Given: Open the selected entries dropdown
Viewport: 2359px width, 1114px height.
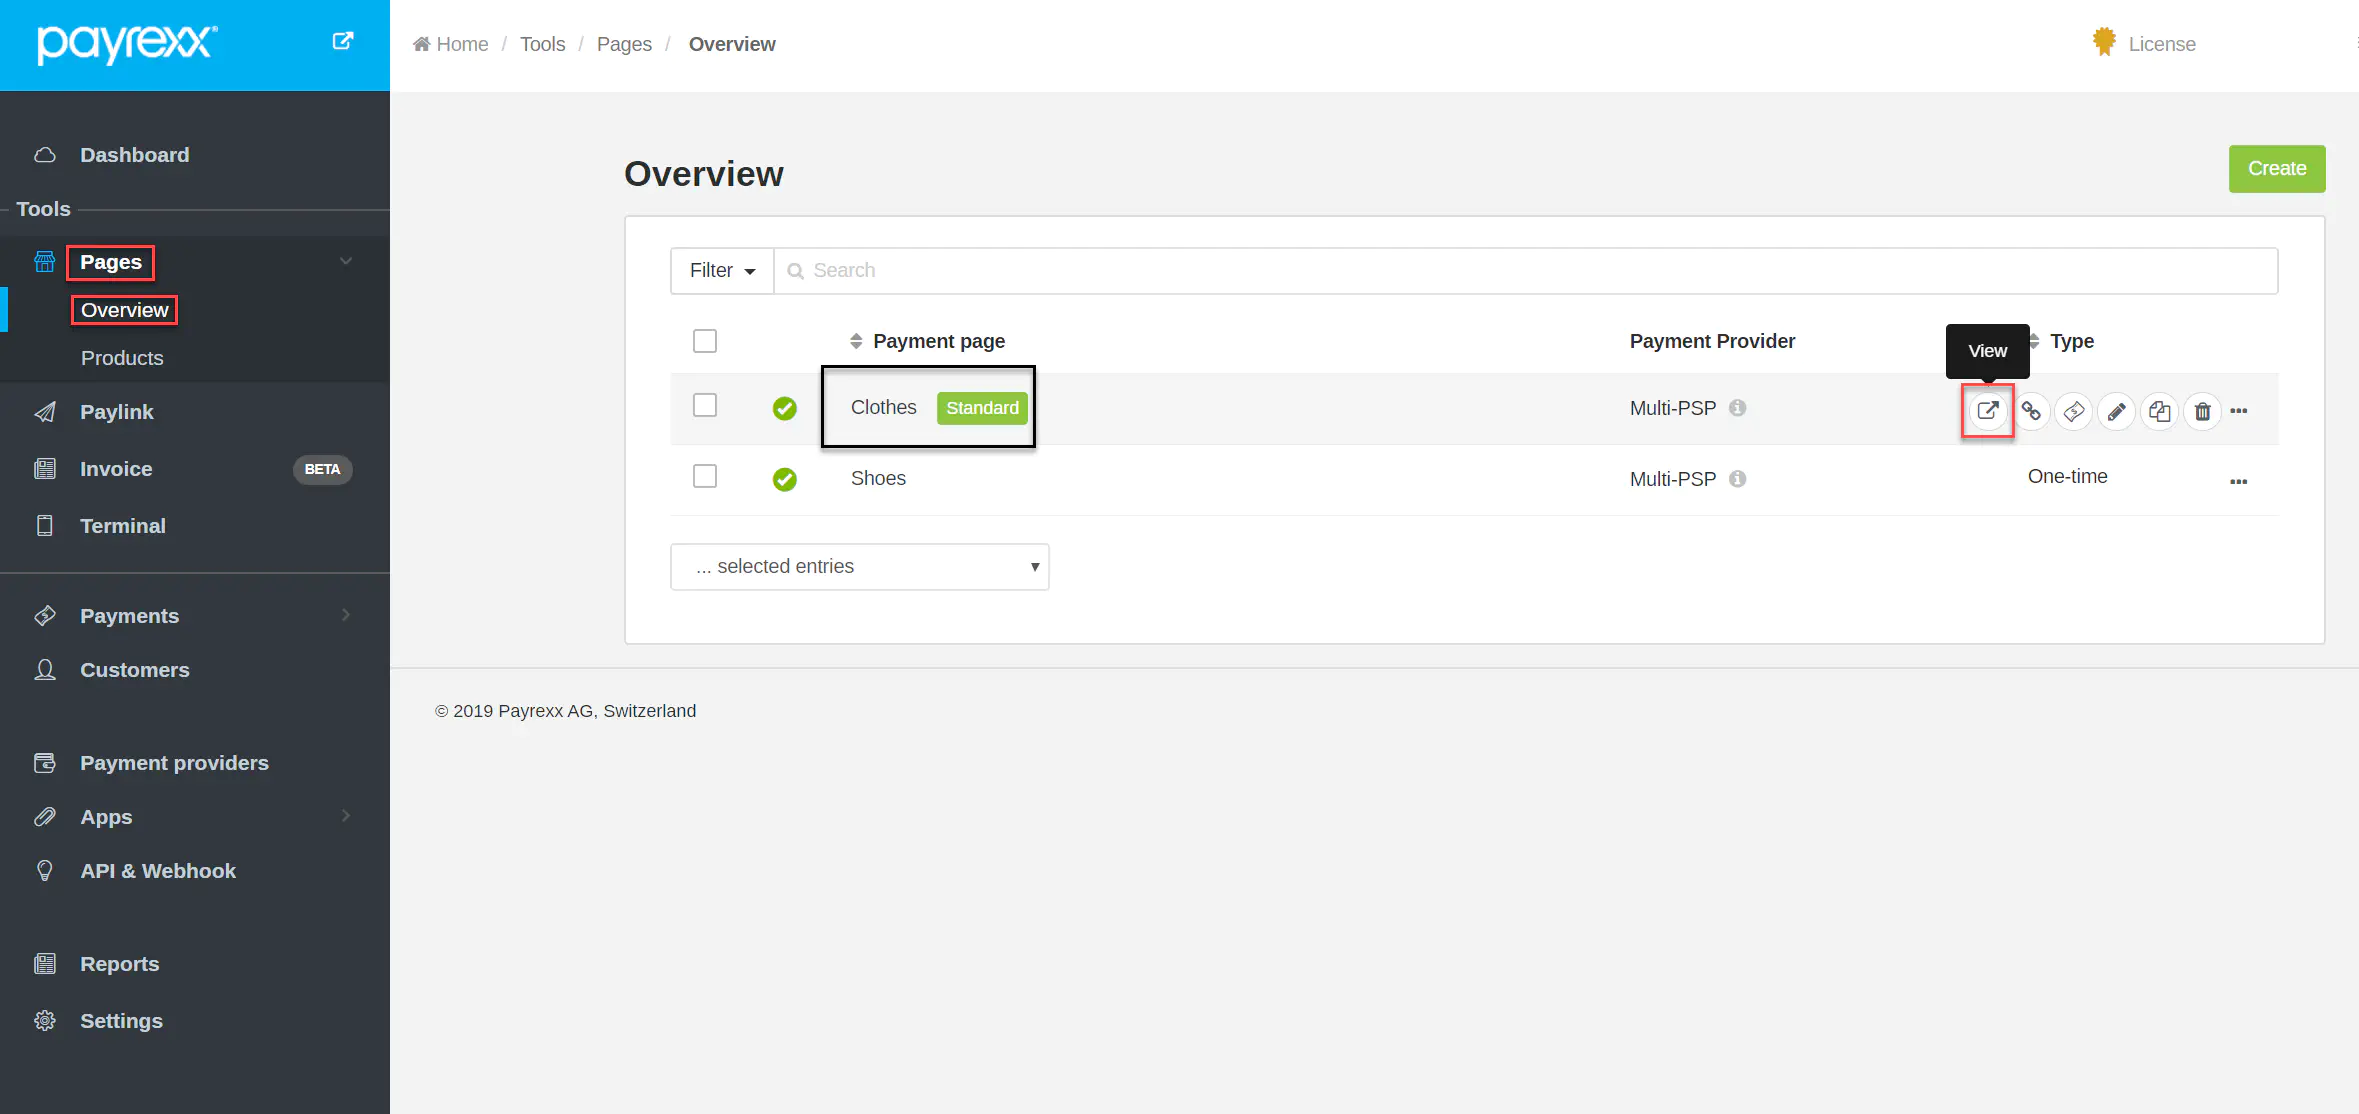Looking at the screenshot, I should (860, 566).
